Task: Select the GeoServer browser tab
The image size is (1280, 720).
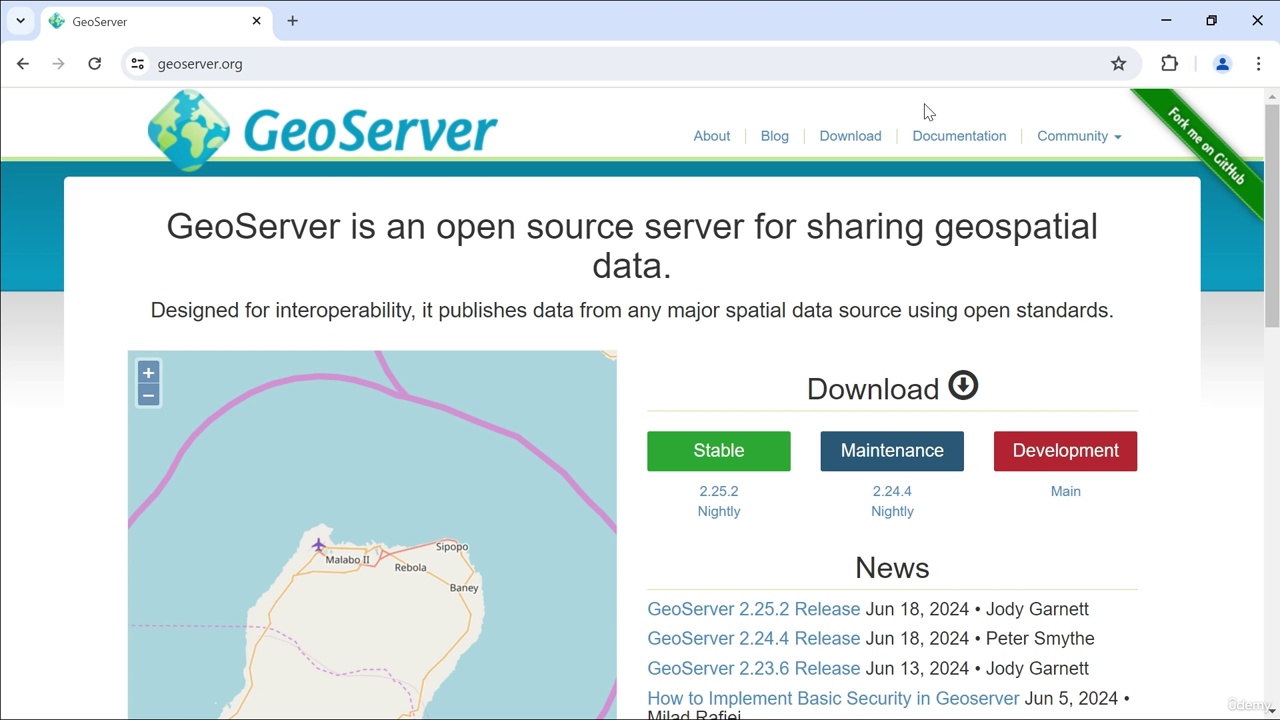Action: pyautogui.click(x=155, y=21)
